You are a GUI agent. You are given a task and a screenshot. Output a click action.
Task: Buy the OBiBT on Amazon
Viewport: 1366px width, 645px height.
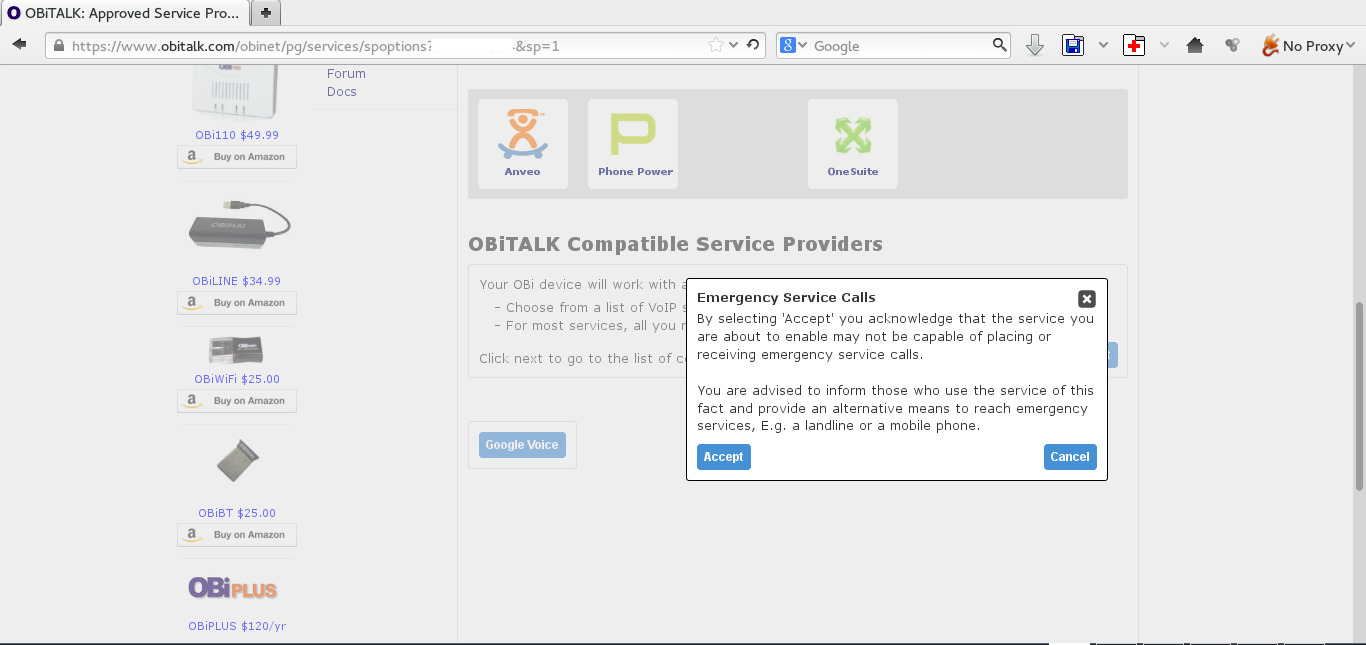(237, 535)
